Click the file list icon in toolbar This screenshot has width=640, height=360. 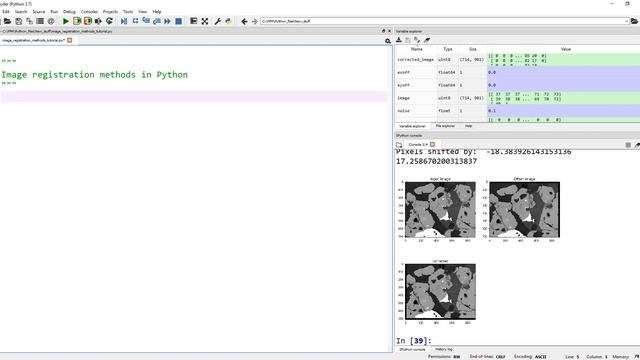click(x=40, y=21)
